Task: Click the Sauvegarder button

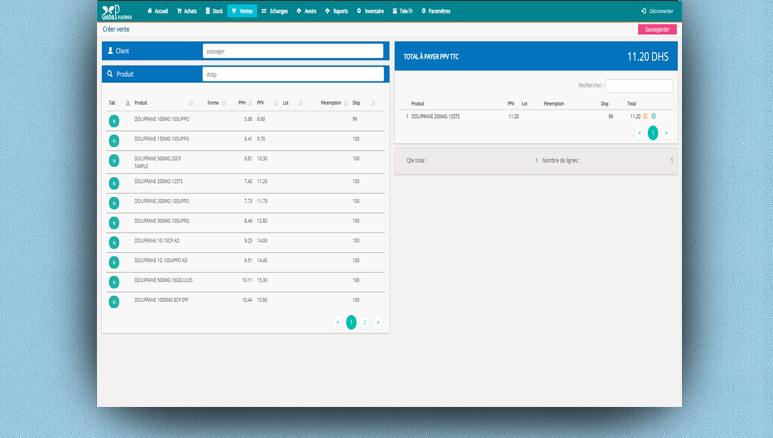Action: click(x=657, y=30)
